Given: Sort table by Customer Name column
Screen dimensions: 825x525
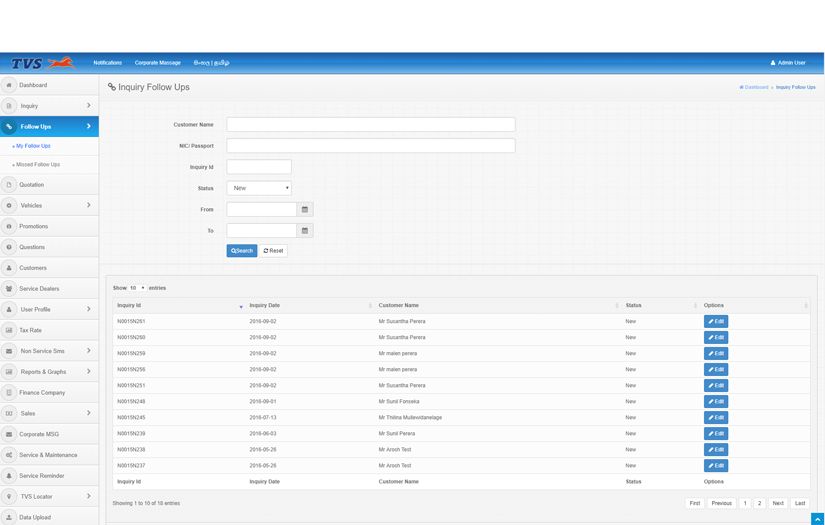Looking at the screenshot, I should tap(498, 306).
